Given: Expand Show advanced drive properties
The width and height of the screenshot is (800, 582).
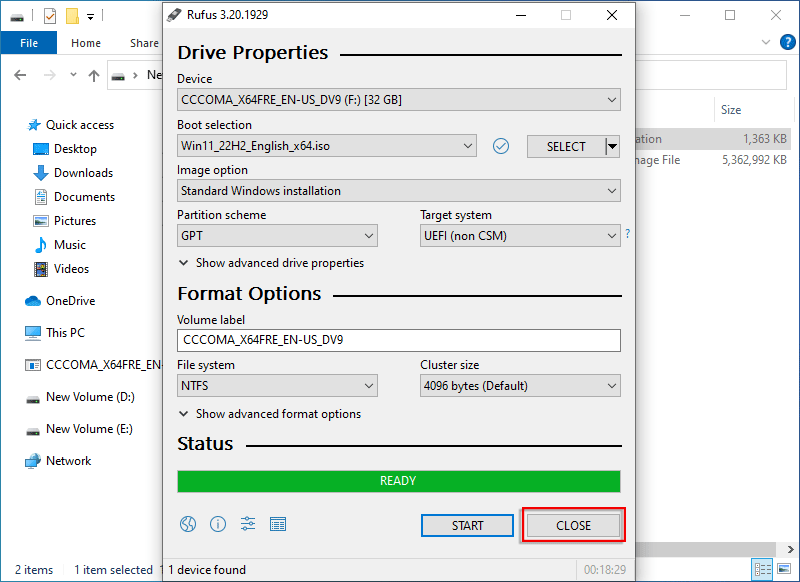Looking at the screenshot, I should click(271, 263).
